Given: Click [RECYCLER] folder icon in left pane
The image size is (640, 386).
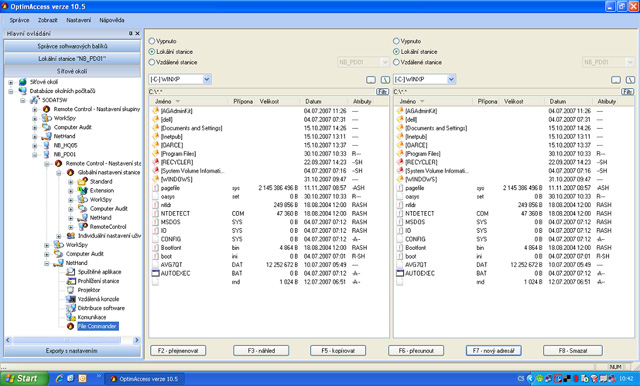Looking at the screenshot, I should point(155,162).
